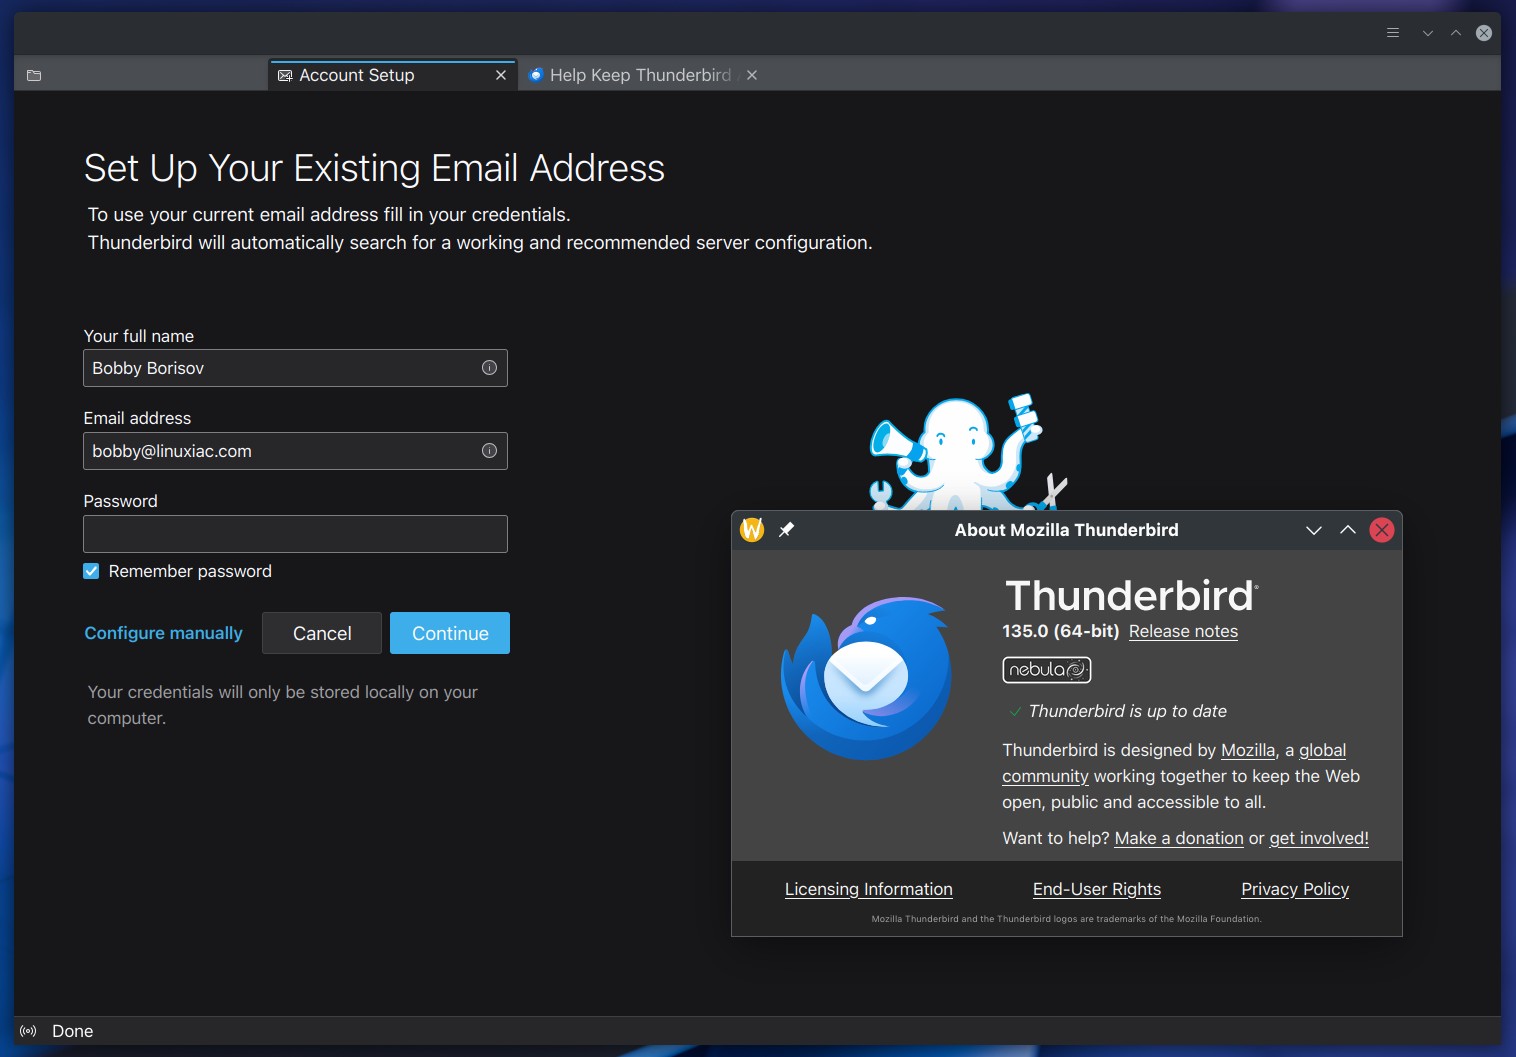The width and height of the screenshot is (1516, 1057).
Task: Focus the Password input field
Action: [x=295, y=534]
